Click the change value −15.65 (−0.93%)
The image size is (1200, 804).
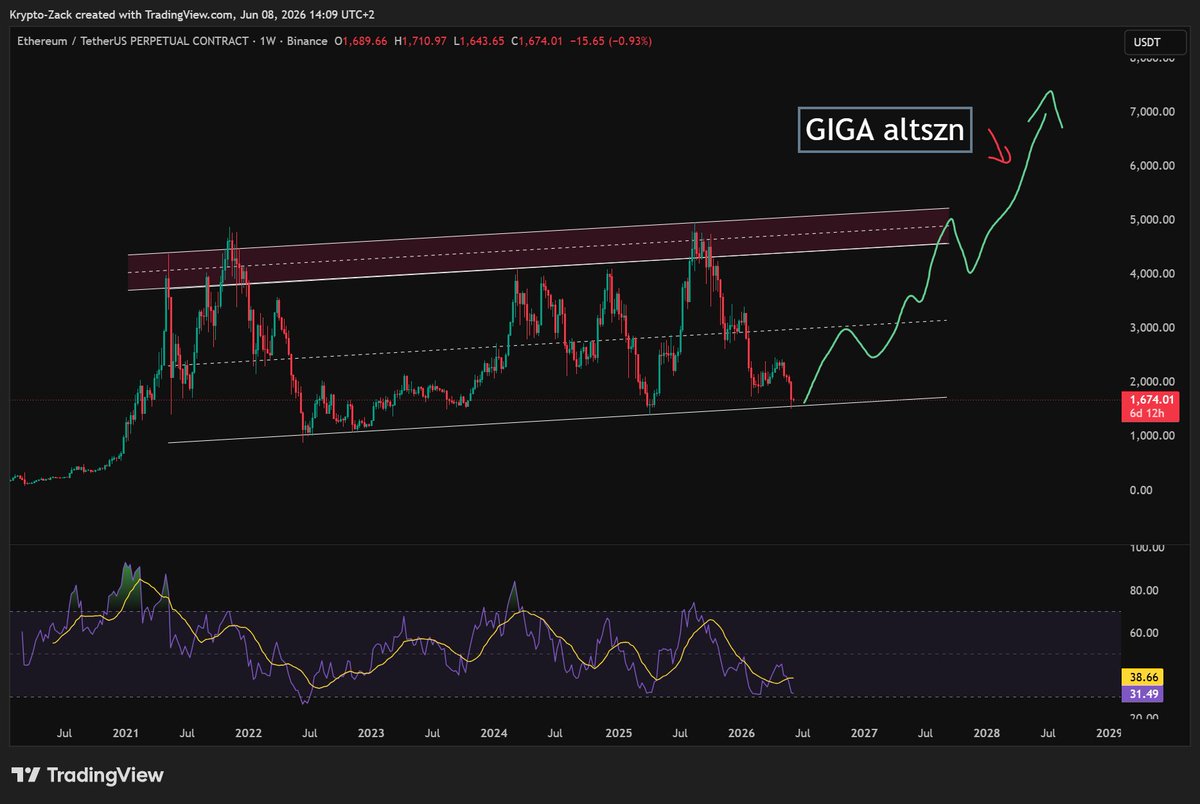[609, 41]
